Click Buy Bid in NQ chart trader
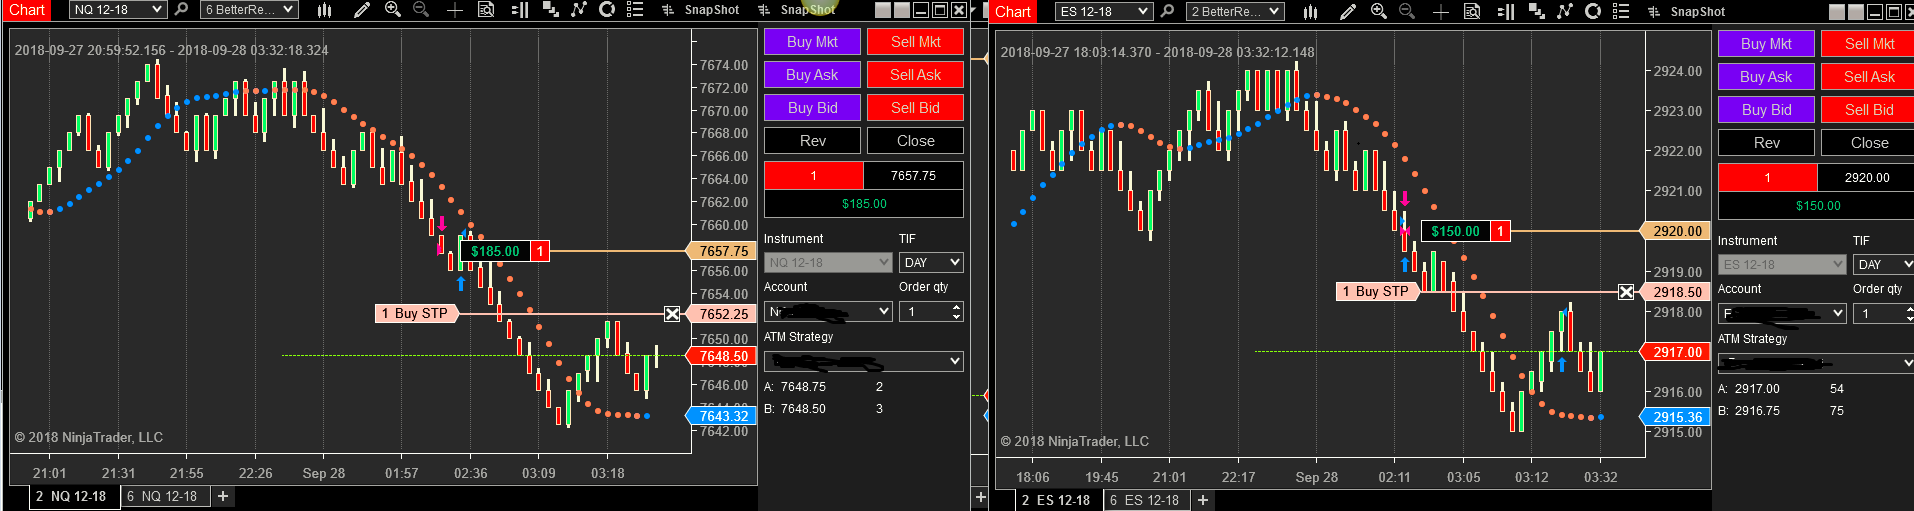Image resolution: width=1914 pixels, height=511 pixels. pyautogui.click(x=812, y=108)
